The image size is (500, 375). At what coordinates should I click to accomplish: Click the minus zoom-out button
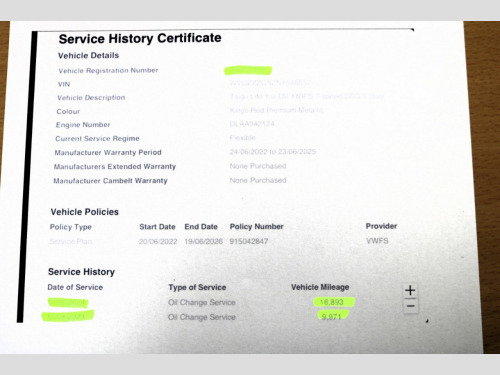411,306
